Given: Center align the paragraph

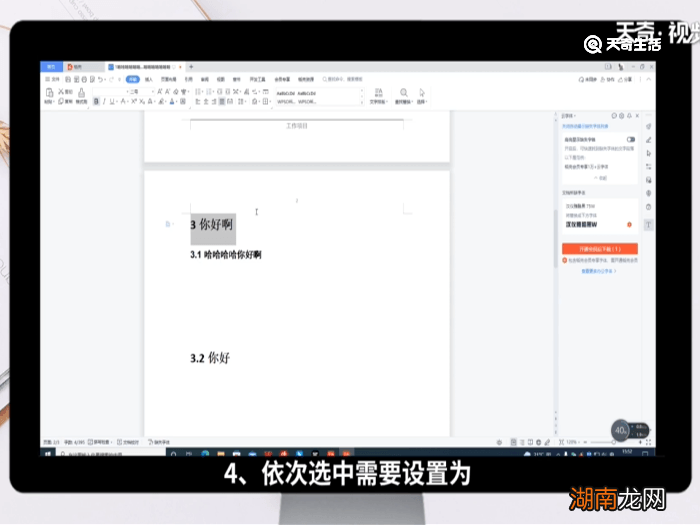Looking at the screenshot, I should click(206, 102).
